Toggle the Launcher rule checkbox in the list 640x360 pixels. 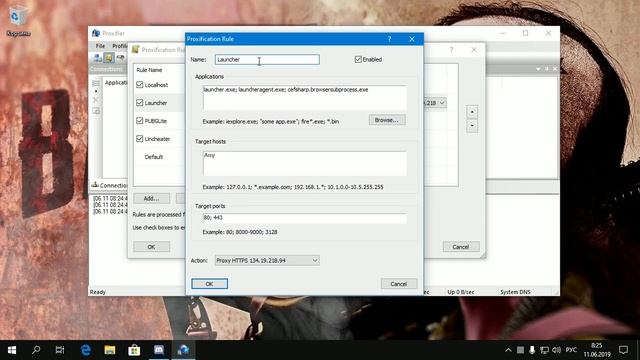(x=140, y=102)
